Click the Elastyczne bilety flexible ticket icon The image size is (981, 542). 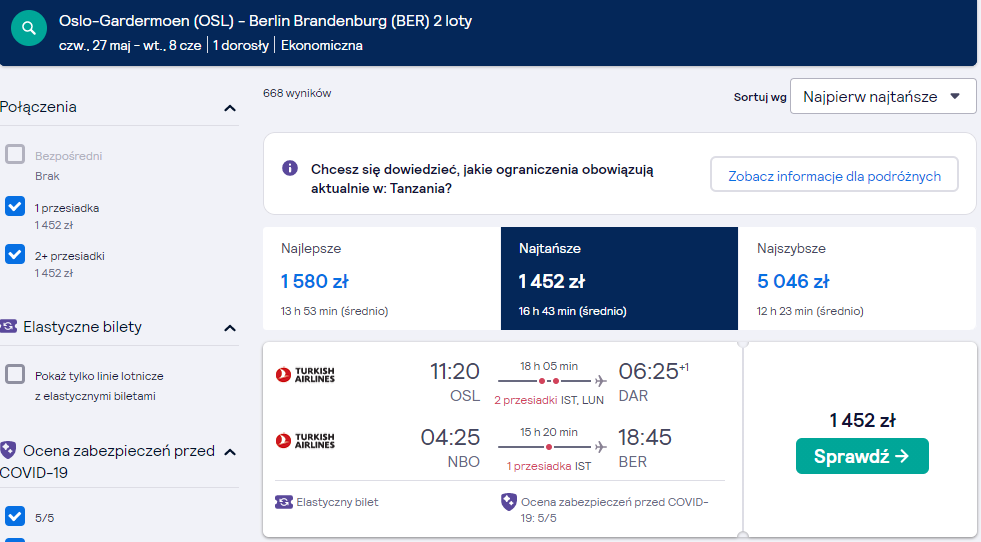pyautogui.click(x=8, y=326)
